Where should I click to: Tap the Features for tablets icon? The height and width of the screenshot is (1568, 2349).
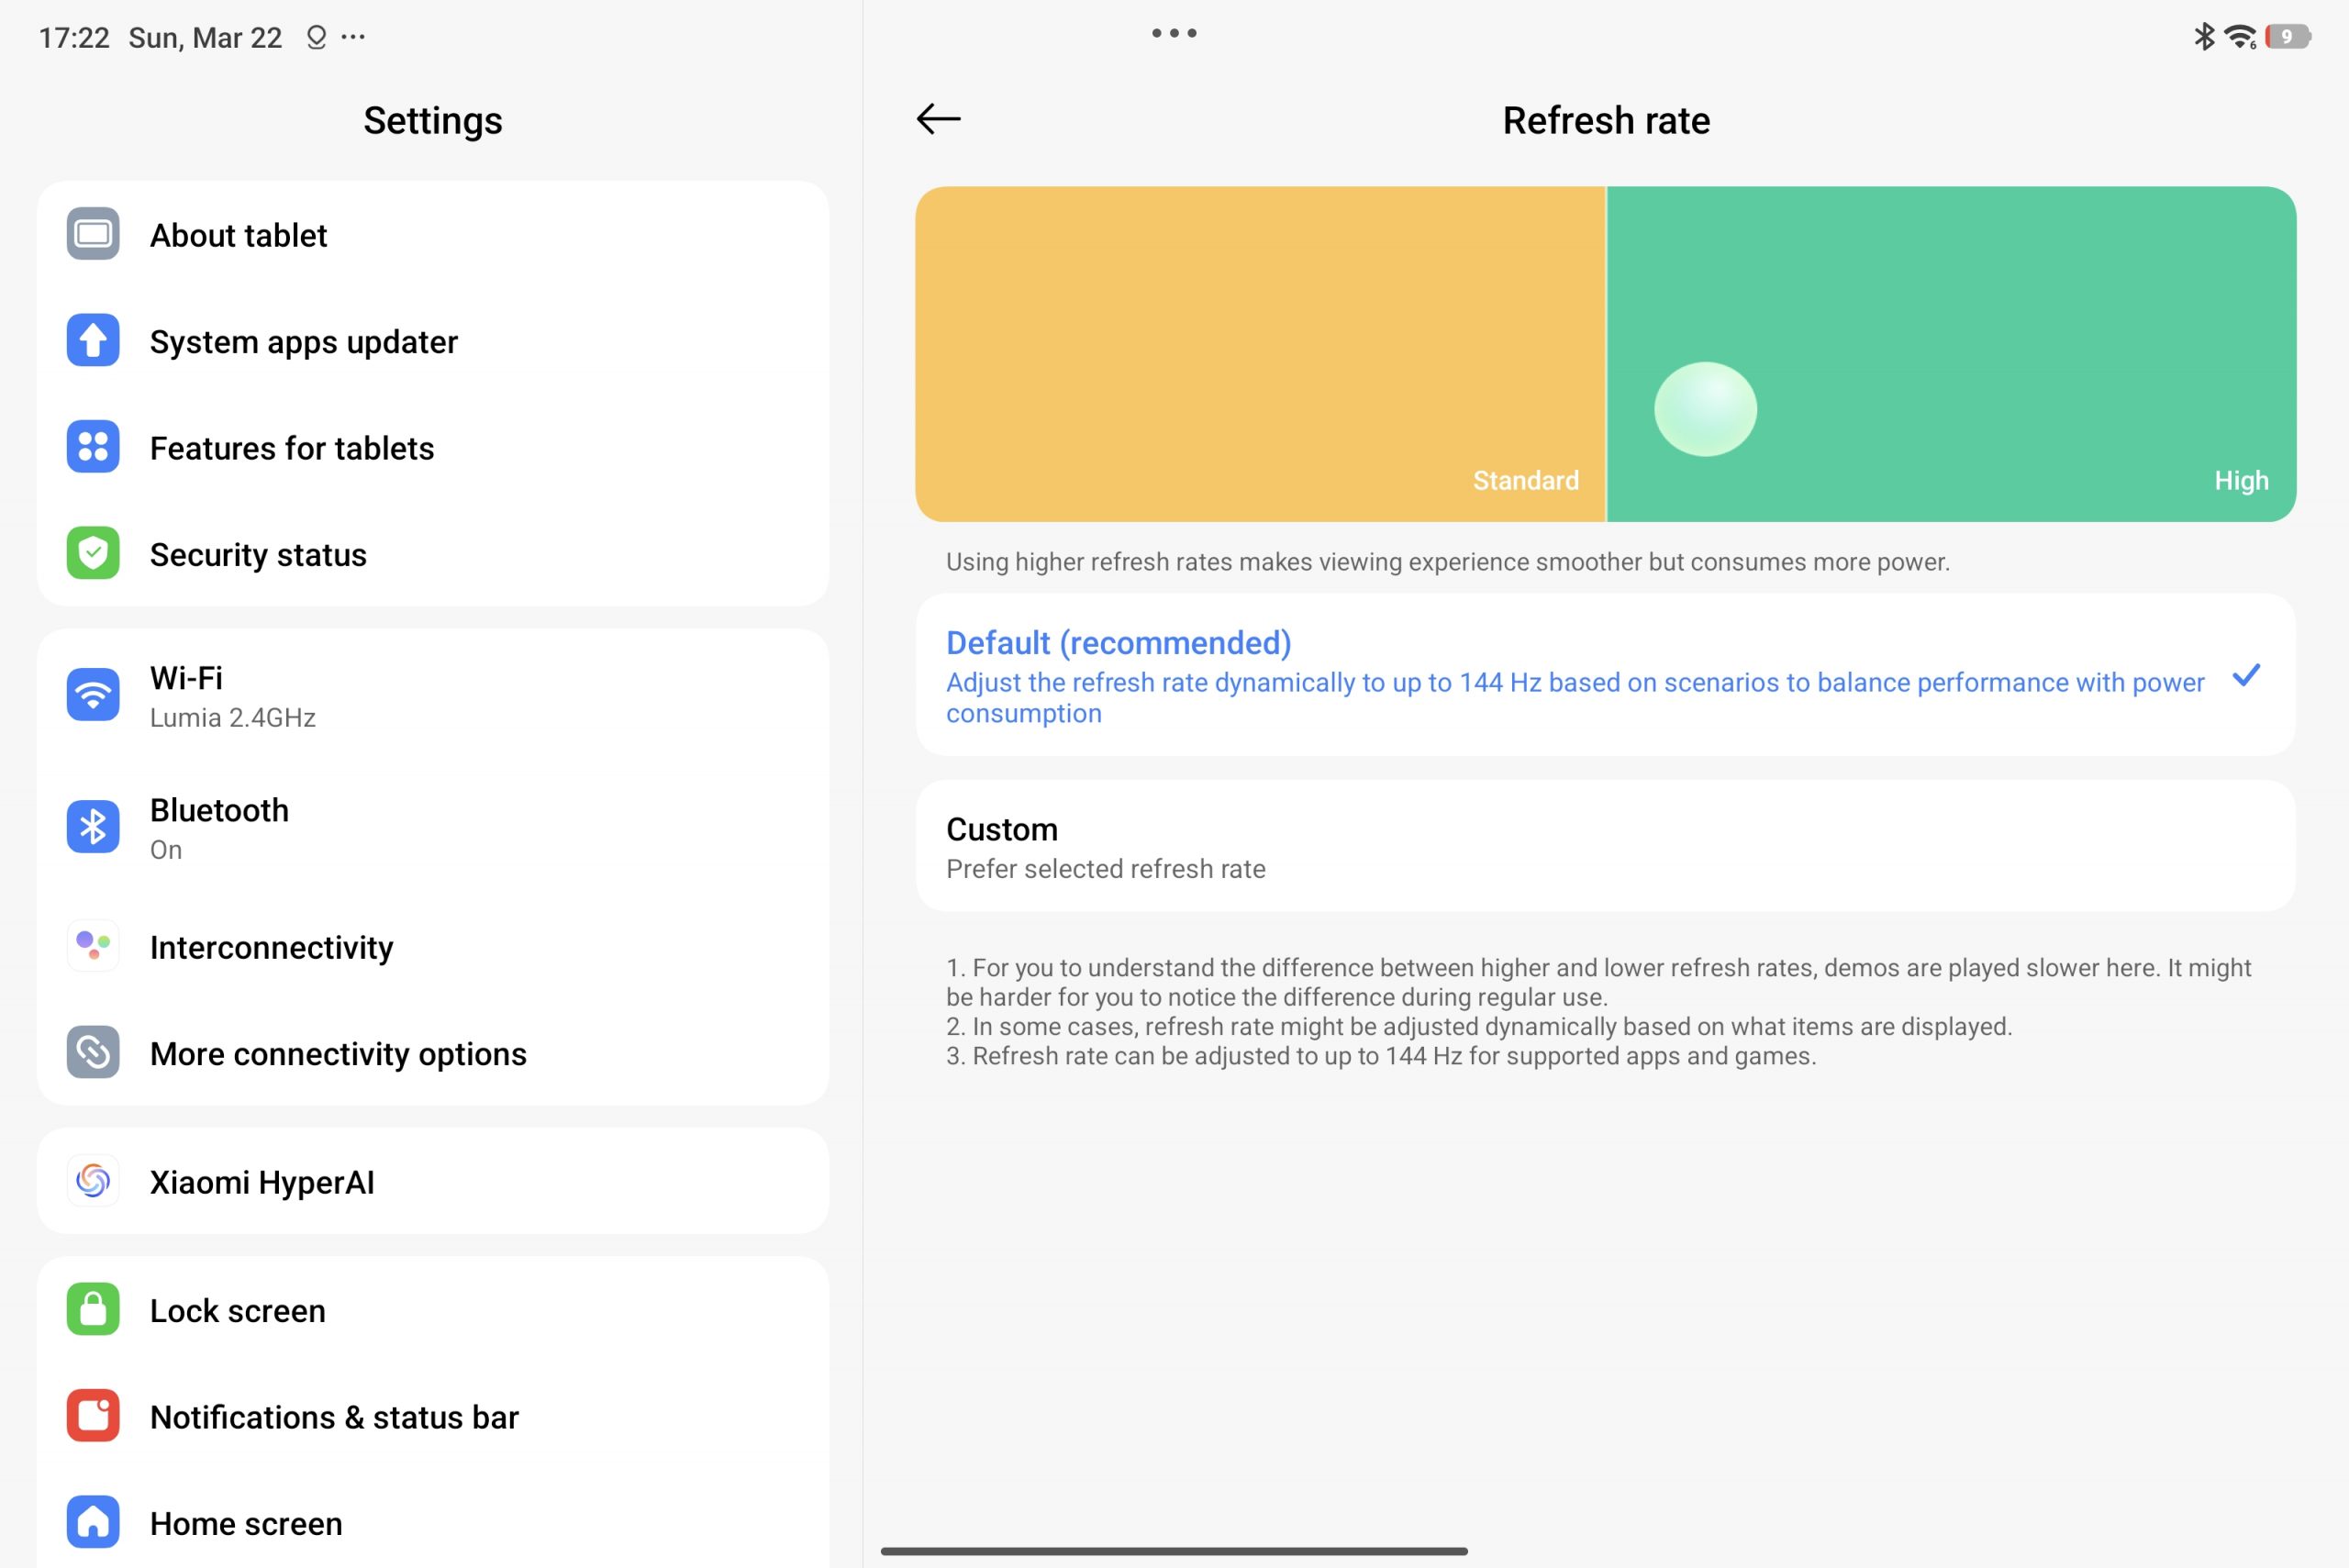pos(93,447)
